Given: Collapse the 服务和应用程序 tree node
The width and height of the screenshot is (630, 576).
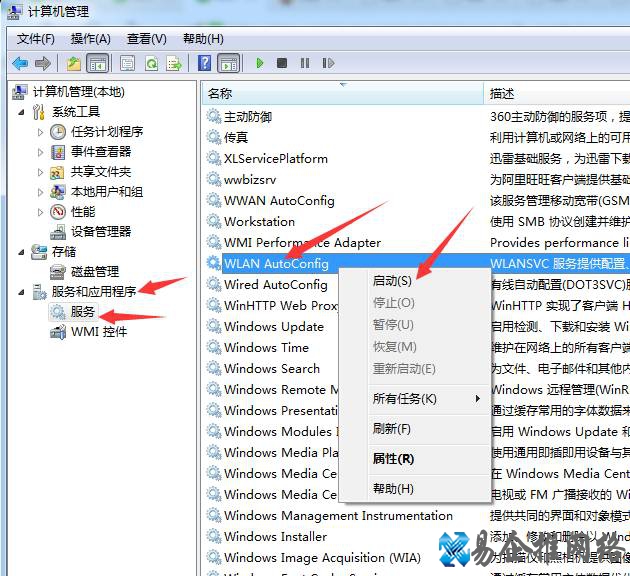Looking at the screenshot, I should (22, 292).
